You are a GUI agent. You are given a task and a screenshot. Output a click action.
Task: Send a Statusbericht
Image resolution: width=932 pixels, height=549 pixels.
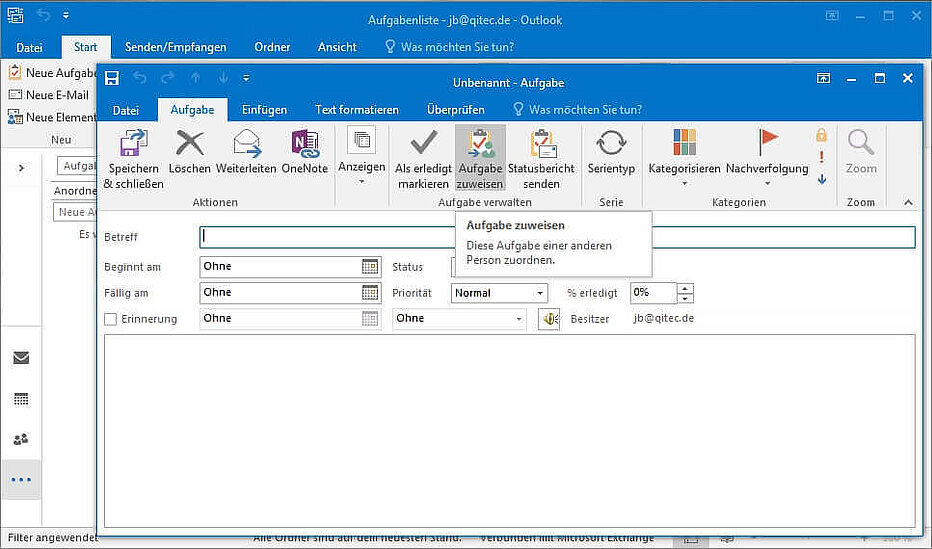pyautogui.click(x=541, y=158)
